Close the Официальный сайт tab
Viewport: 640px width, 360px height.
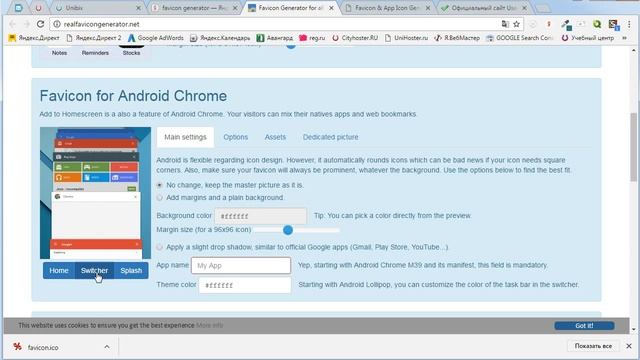524,8
